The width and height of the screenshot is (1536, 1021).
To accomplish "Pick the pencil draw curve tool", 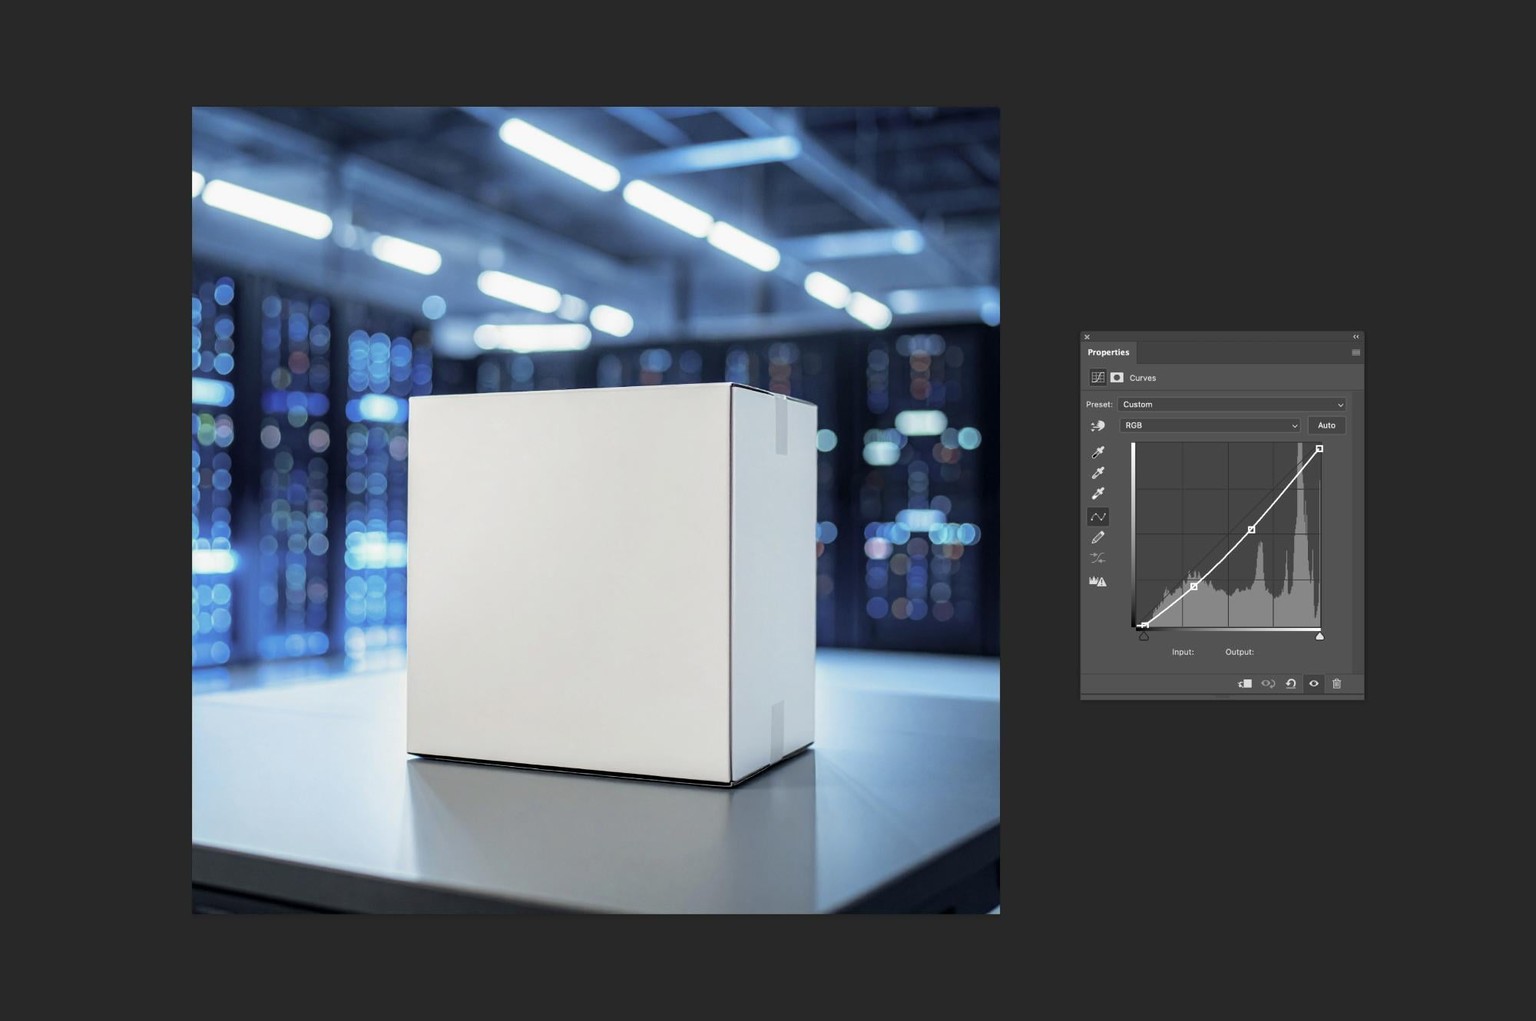I will tap(1098, 538).
